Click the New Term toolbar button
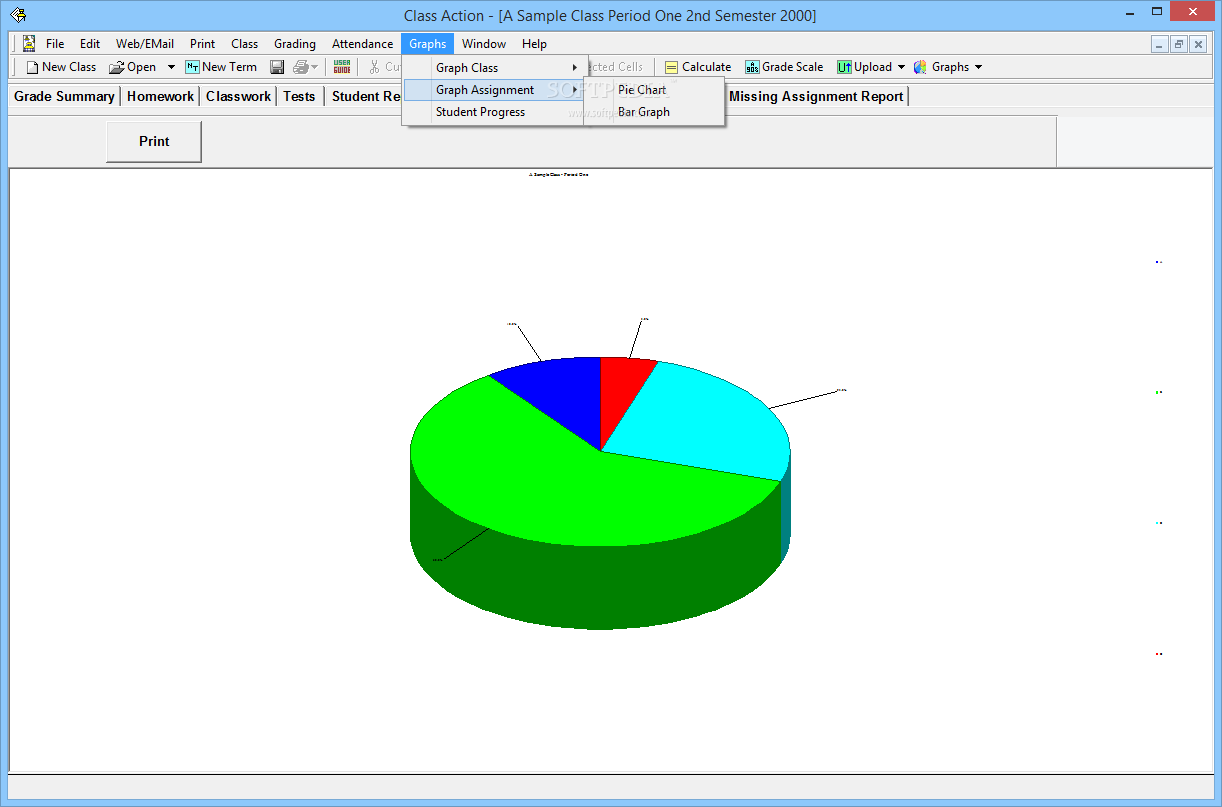Screen dimensions: 1222x807 coord(221,67)
